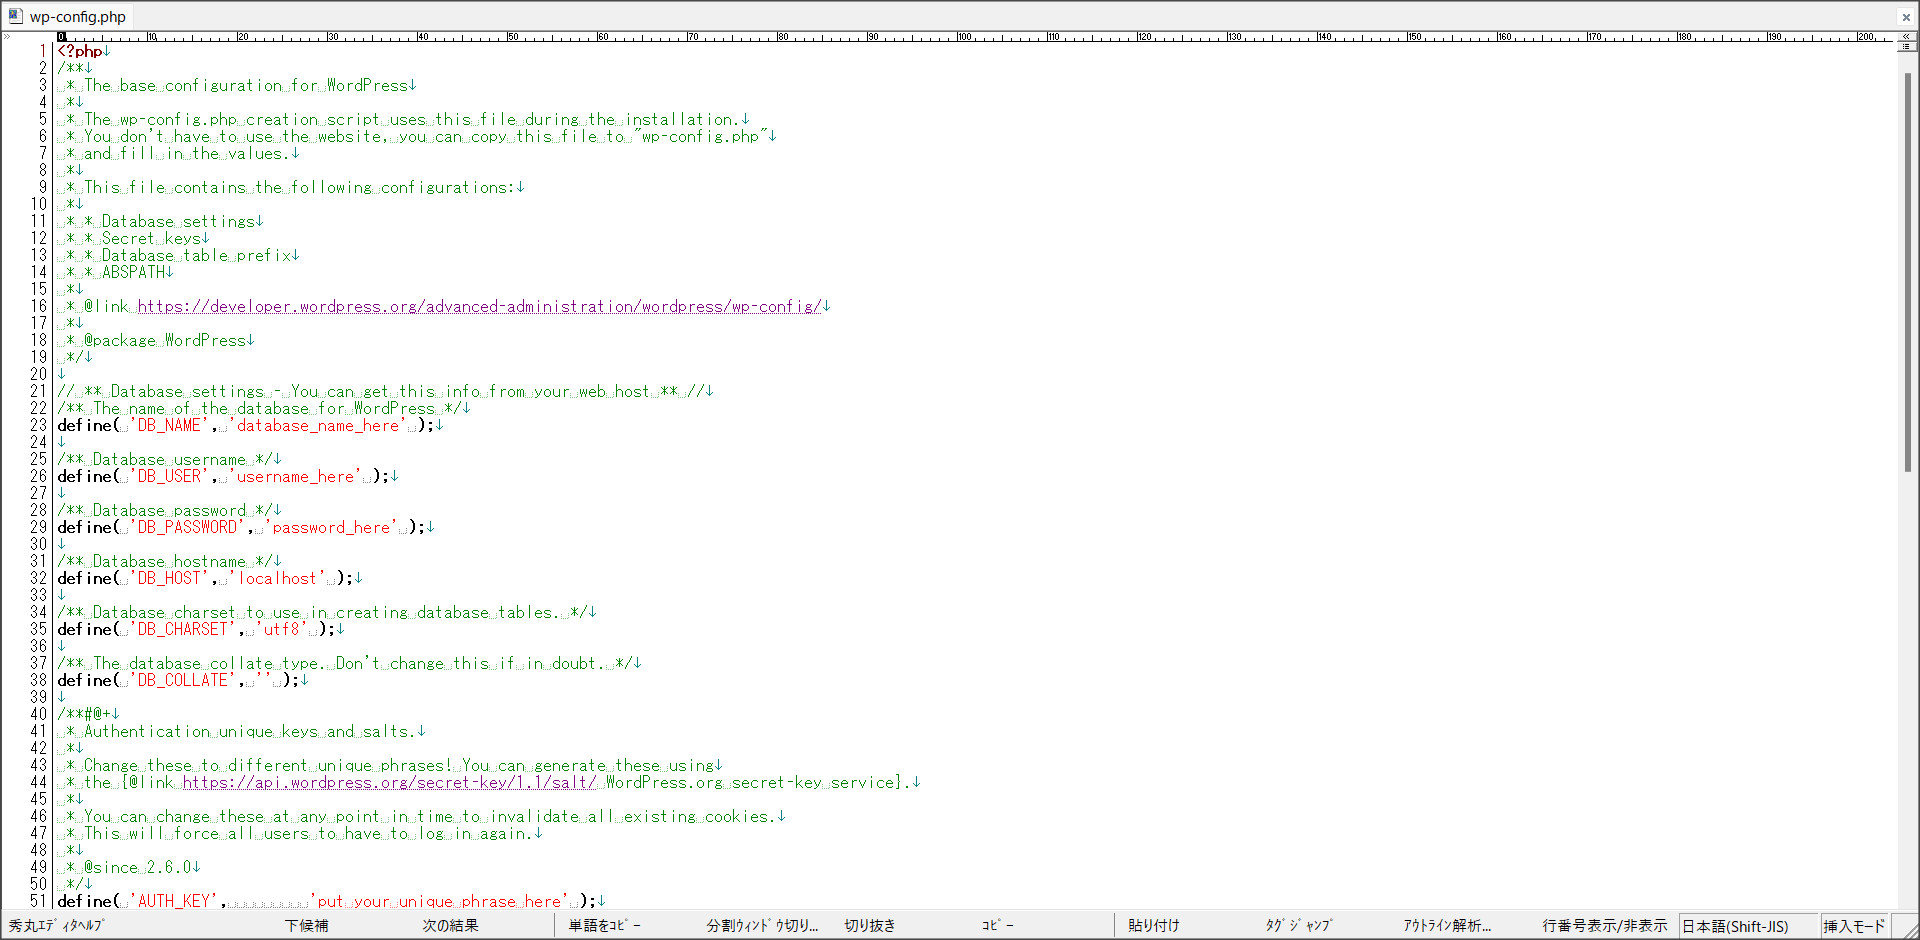Toggle 行番号表示/非表示 line number display

1604,926
